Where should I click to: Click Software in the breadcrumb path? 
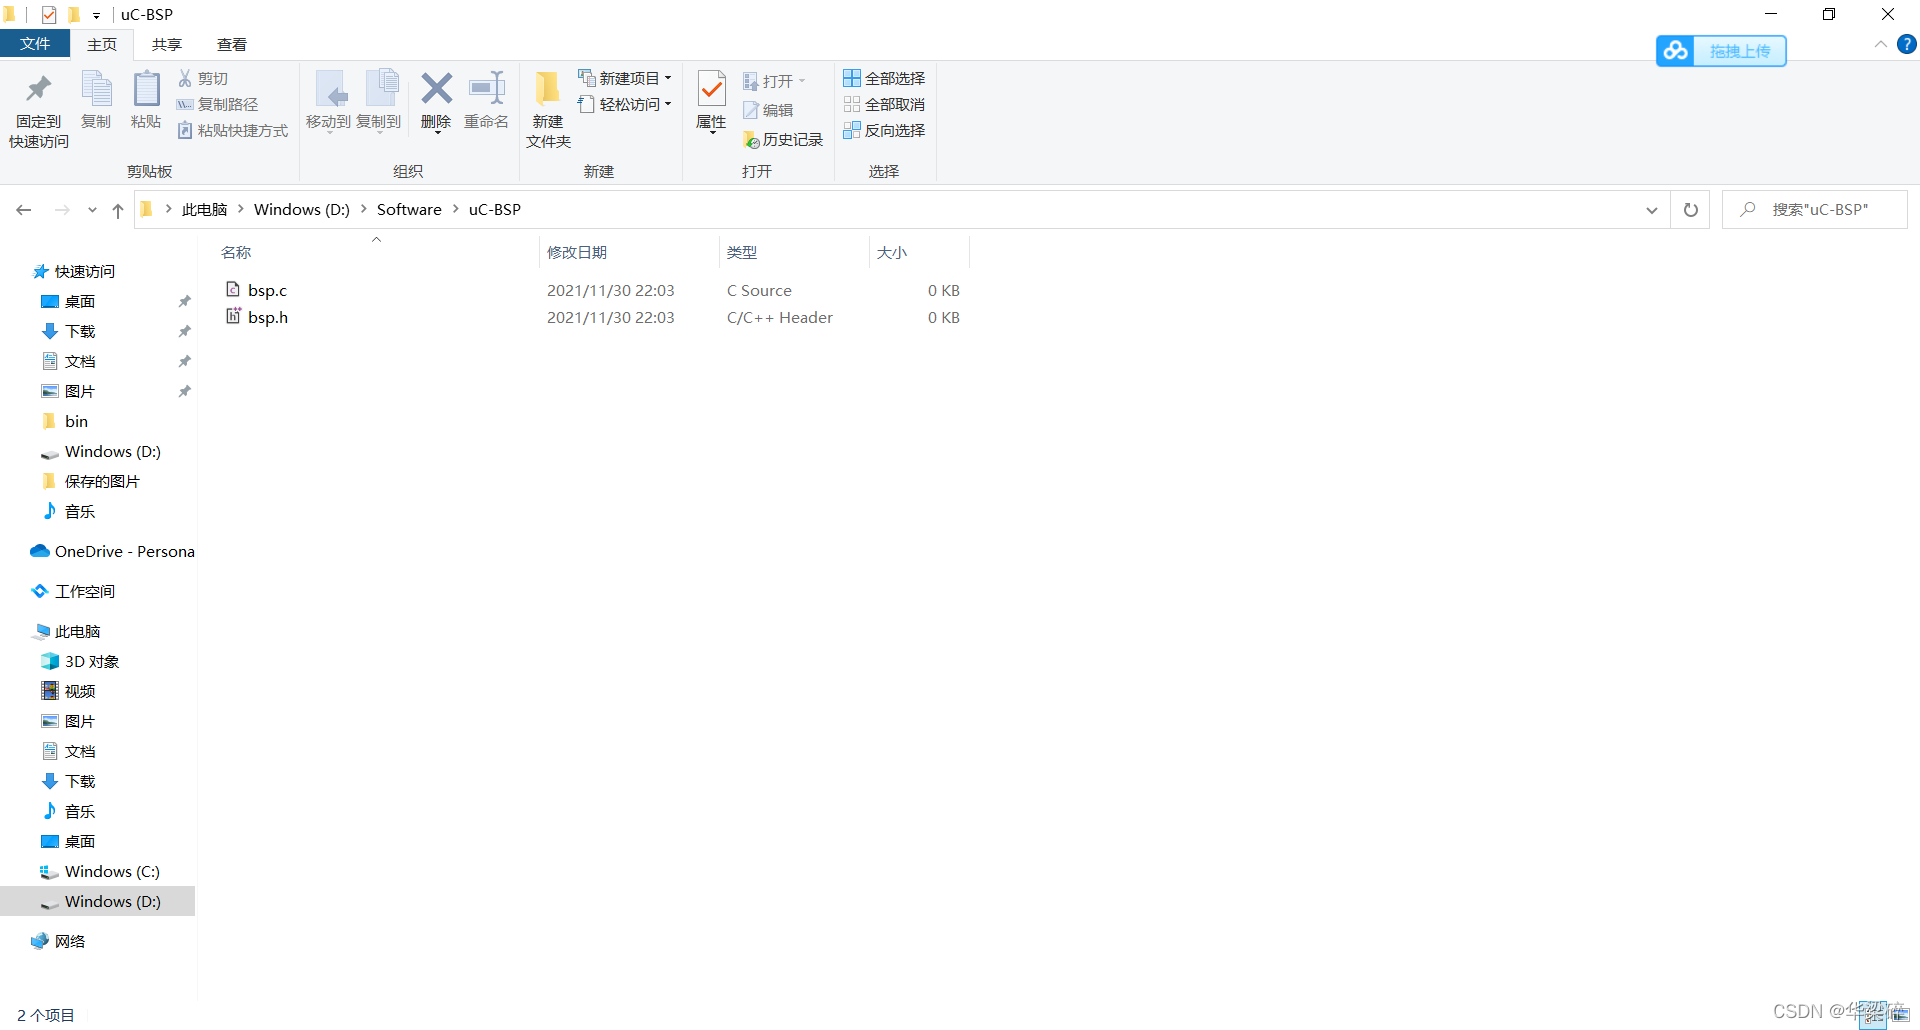point(409,209)
